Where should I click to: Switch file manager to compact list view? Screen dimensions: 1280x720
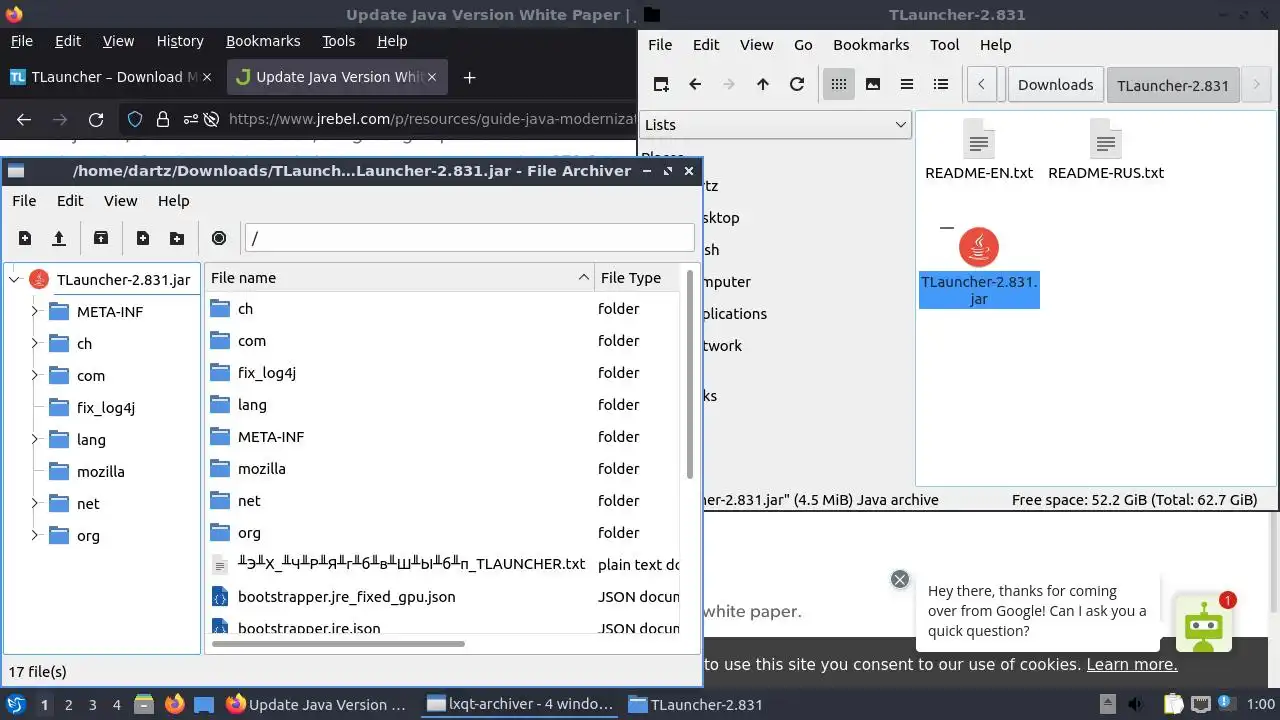[907, 84]
